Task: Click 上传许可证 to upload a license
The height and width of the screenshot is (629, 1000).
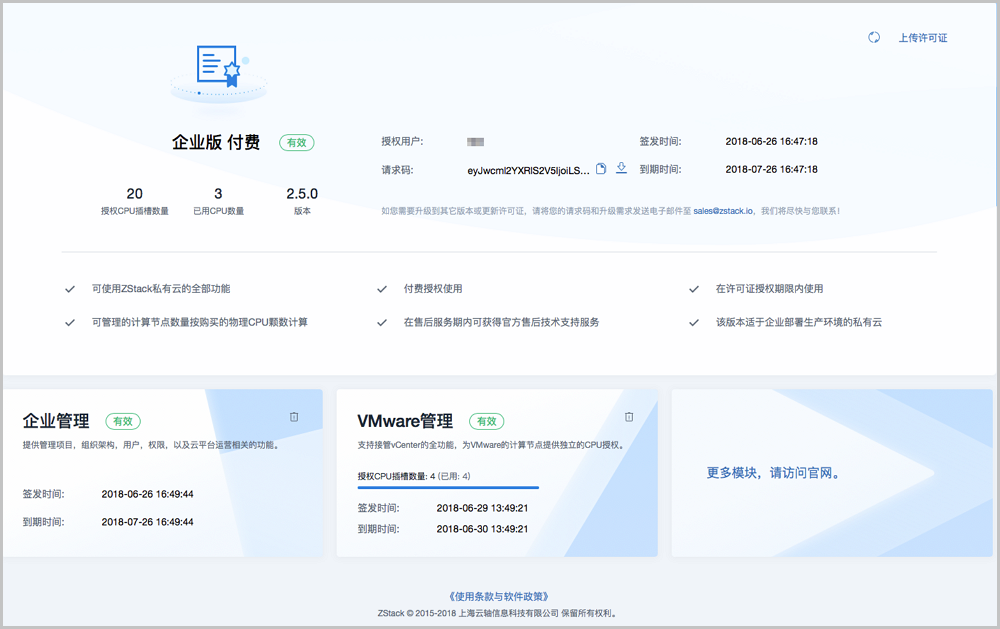Action: pos(922,38)
